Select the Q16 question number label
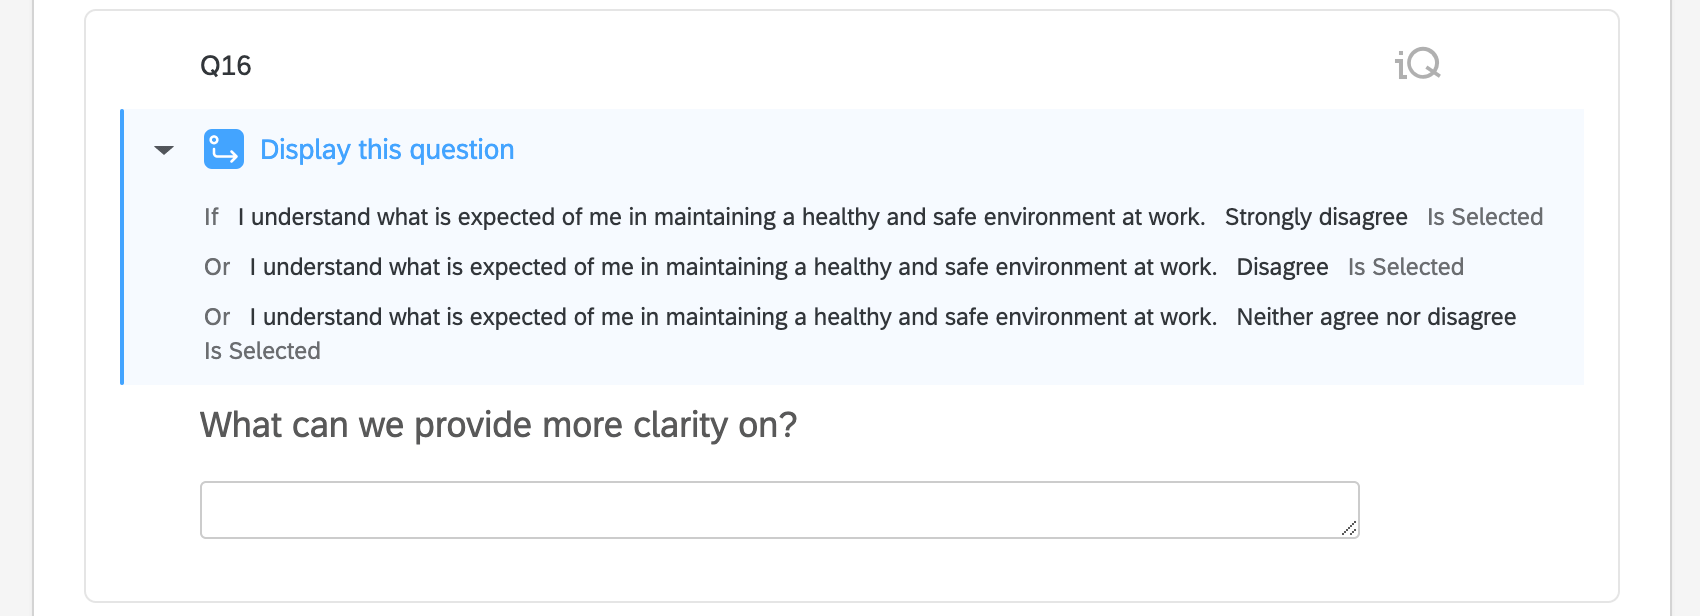 (x=225, y=67)
